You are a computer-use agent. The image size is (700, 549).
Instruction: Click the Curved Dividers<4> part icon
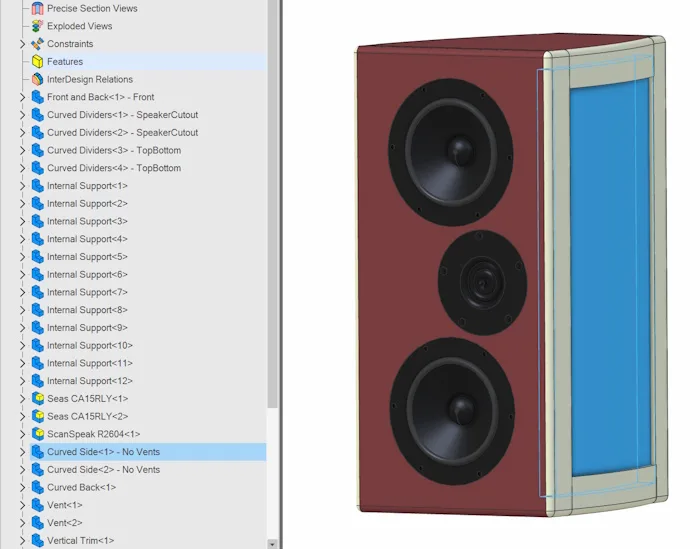(x=38, y=168)
